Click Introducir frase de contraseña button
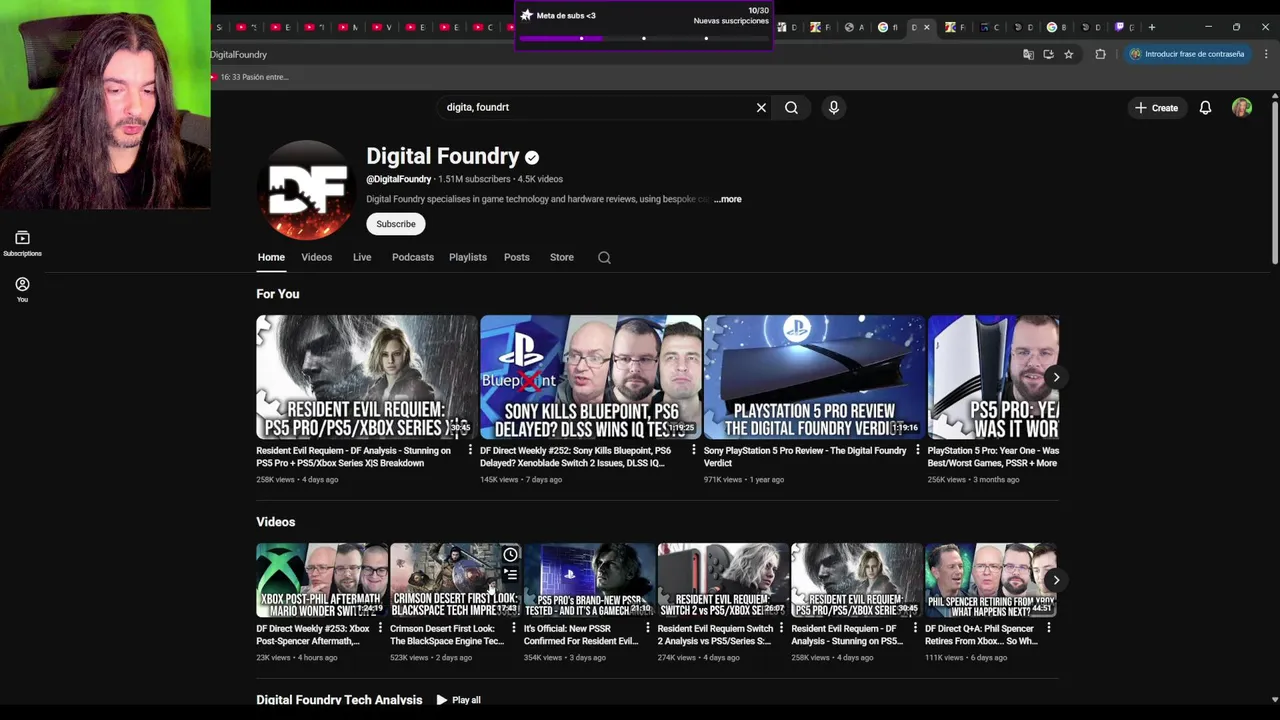The height and width of the screenshot is (720, 1280). [1187, 54]
